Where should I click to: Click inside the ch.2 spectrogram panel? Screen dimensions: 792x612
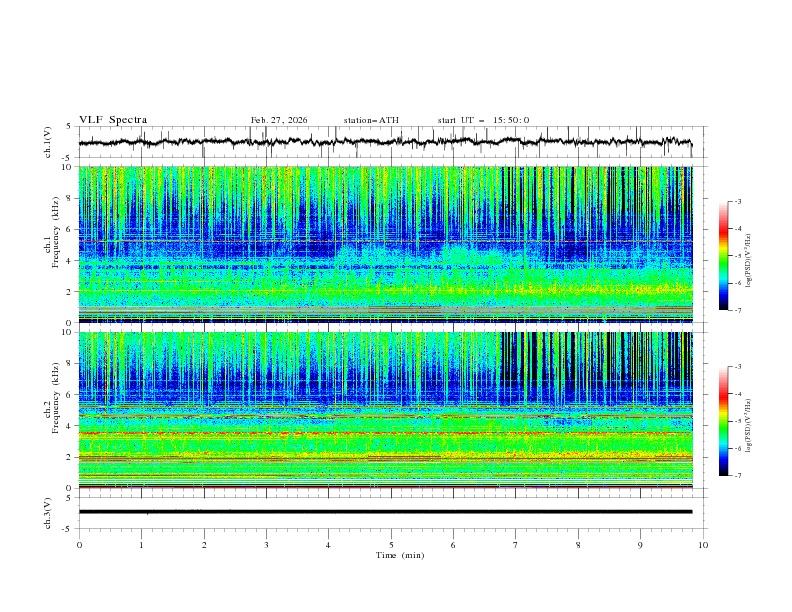(385, 410)
